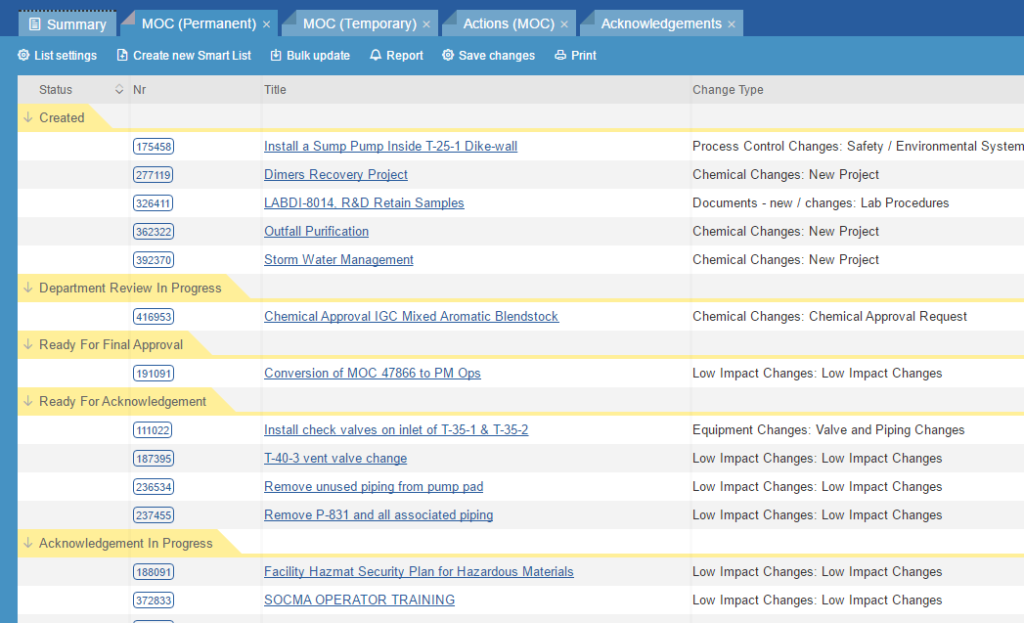Switch to Actions (MOC) tab
This screenshot has height=623, width=1024.
coord(509,24)
